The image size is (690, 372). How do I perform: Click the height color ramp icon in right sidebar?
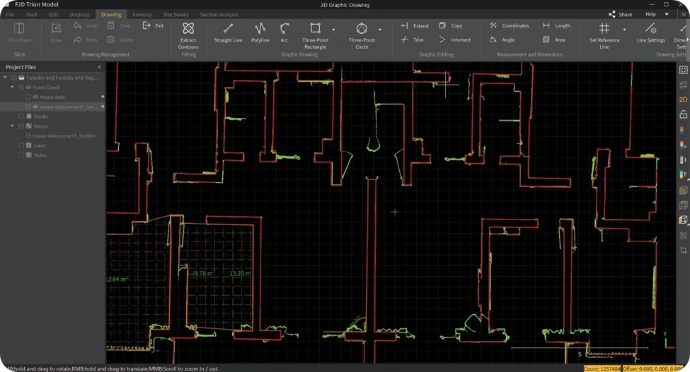click(683, 131)
